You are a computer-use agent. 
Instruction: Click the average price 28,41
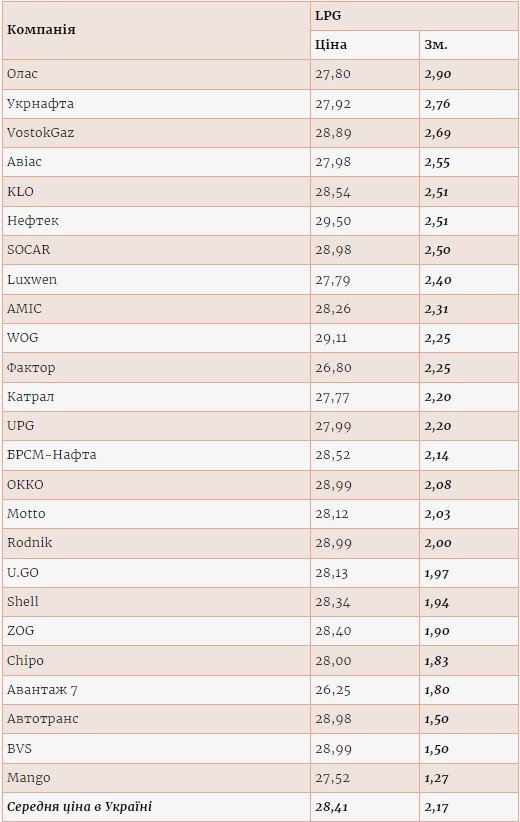click(331, 807)
